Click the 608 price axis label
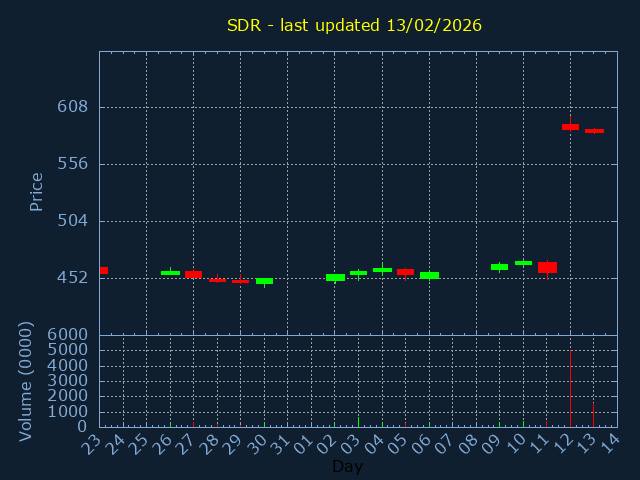This screenshot has width=640, height=480. coord(72,107)
